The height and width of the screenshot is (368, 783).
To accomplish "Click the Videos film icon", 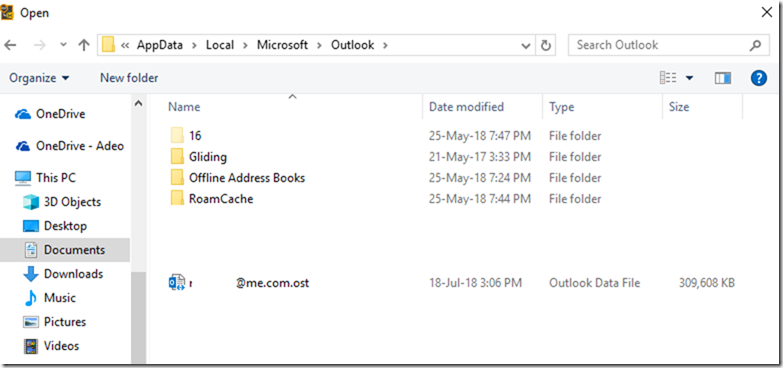I will click(x=31, y=346).
